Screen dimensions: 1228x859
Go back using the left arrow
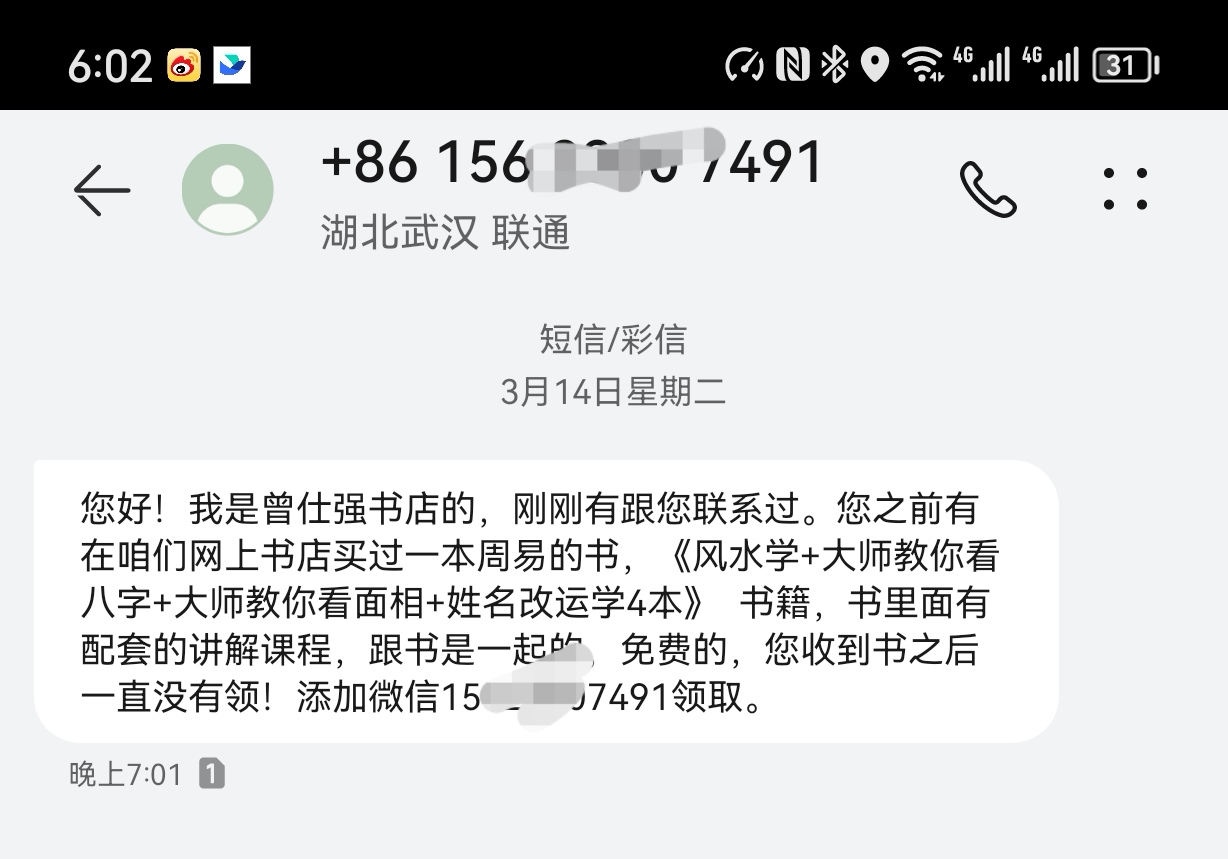102,189
